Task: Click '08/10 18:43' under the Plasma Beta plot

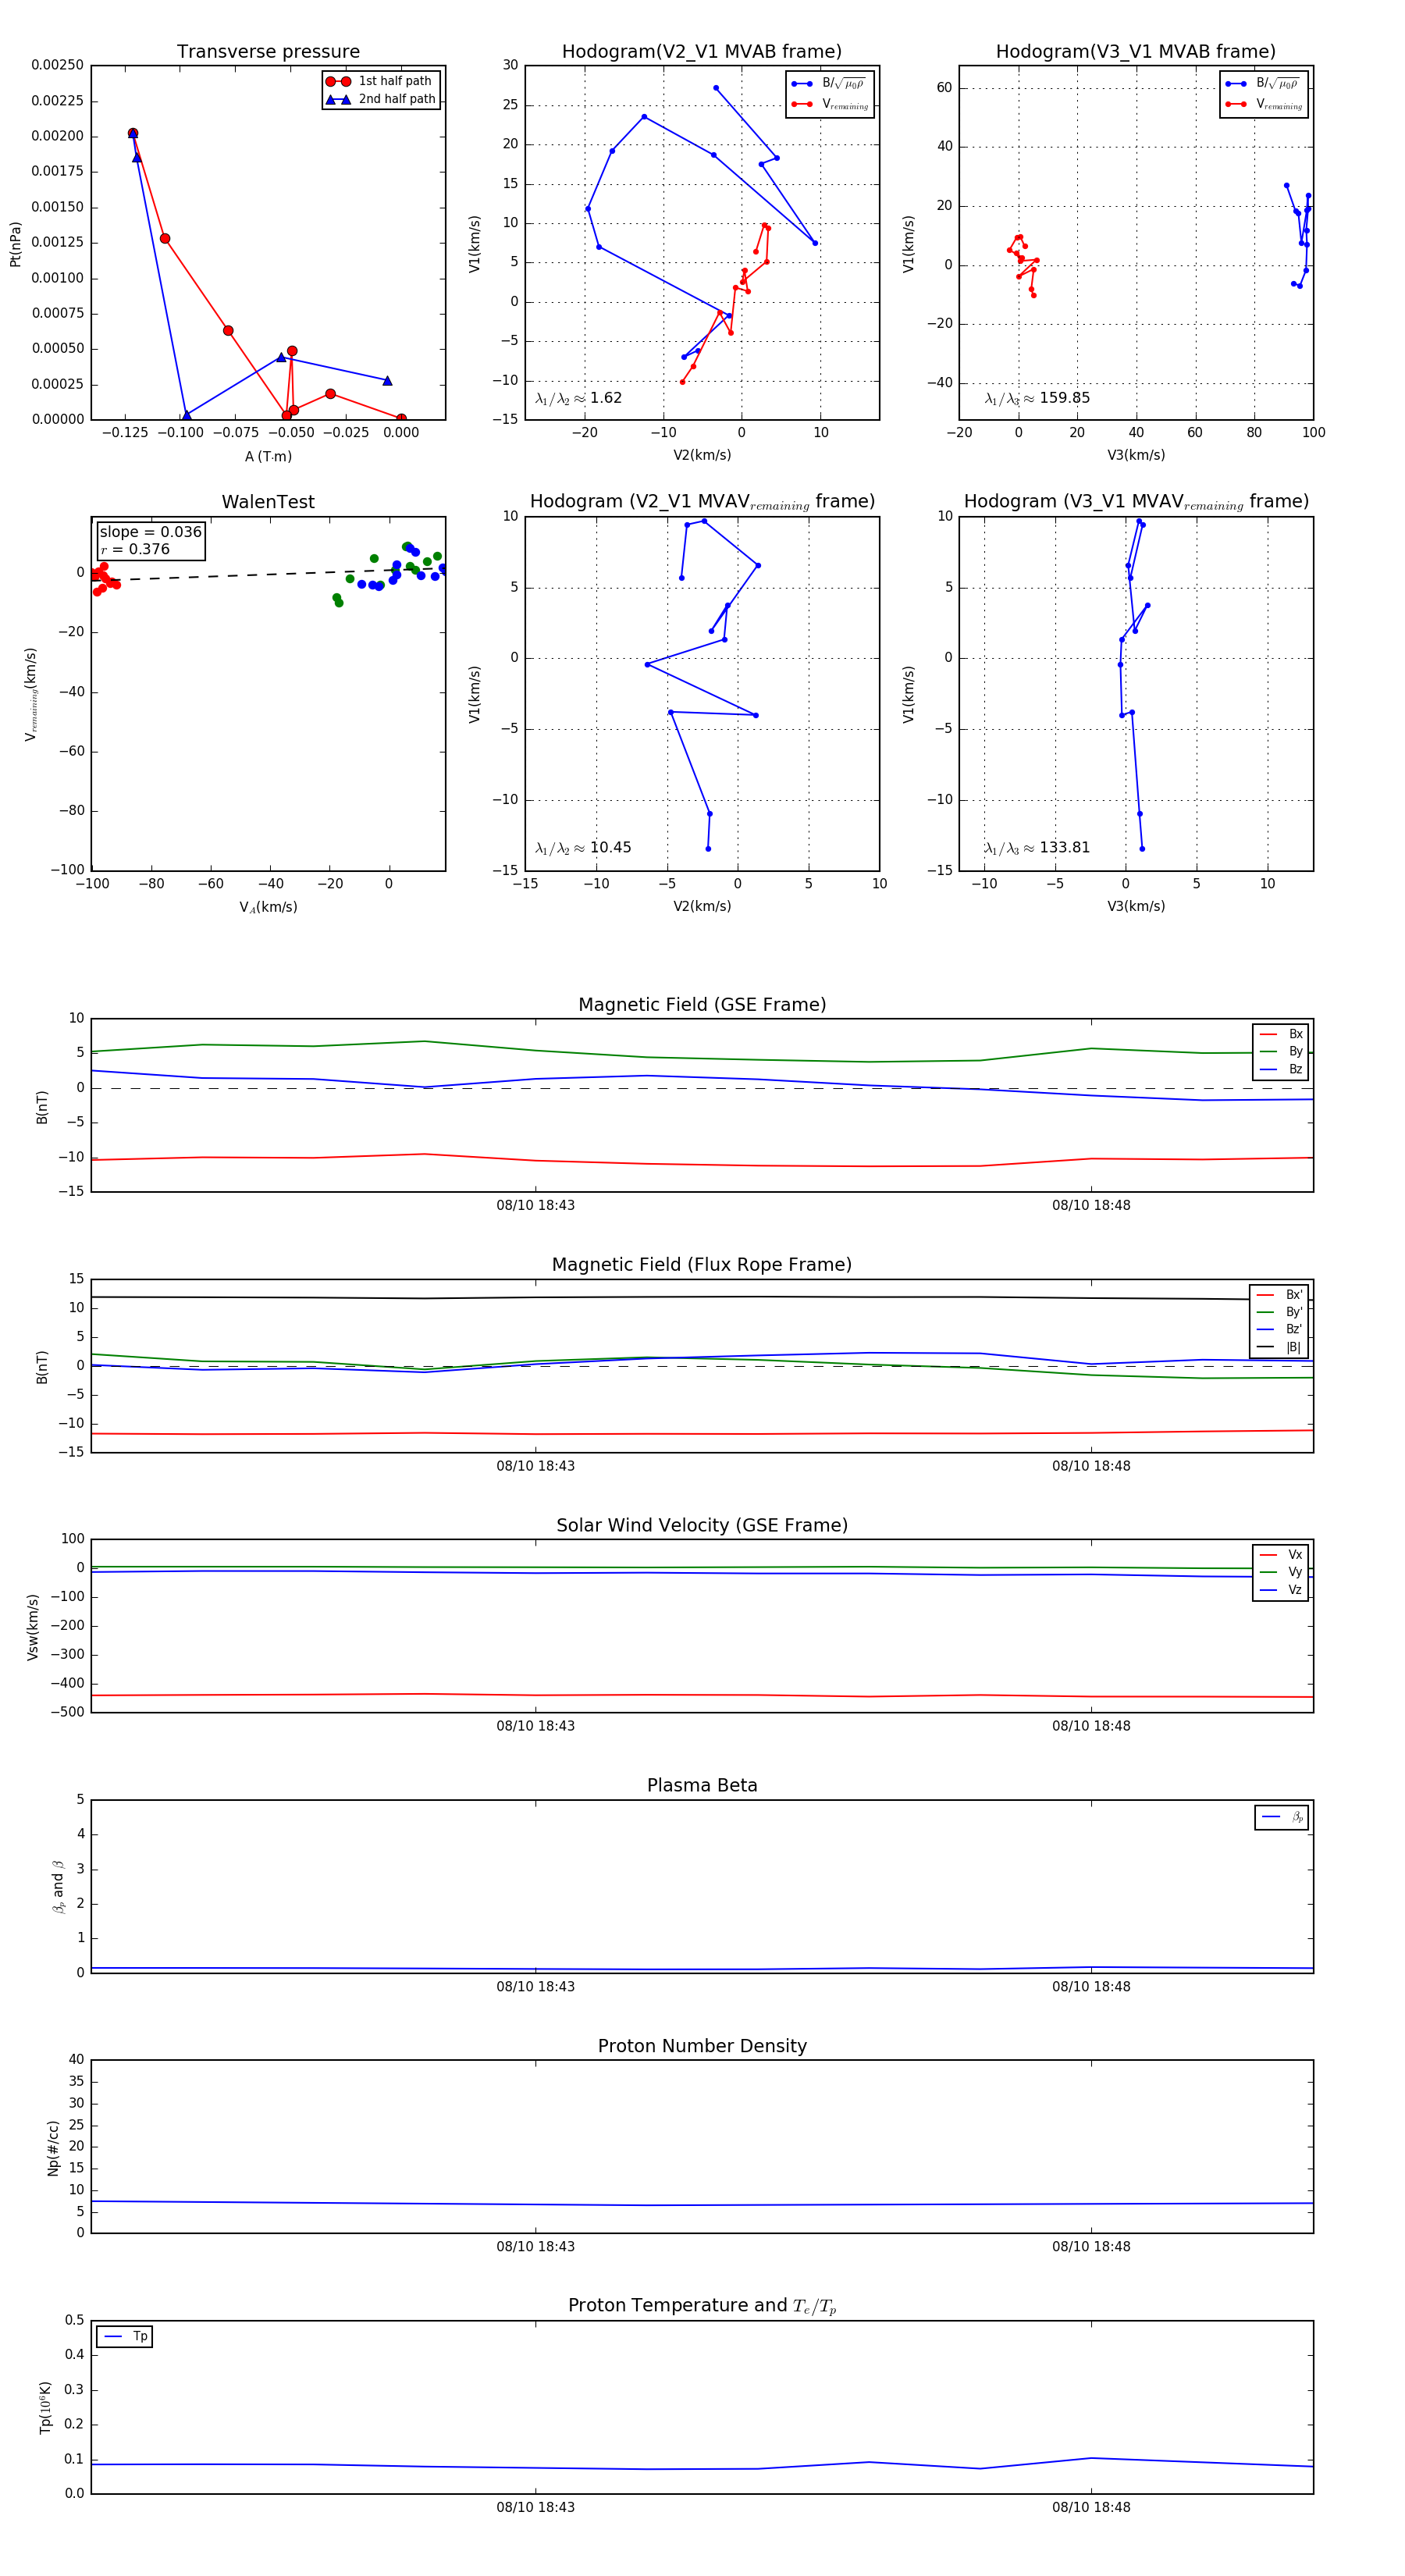Action: point(535,1987)
